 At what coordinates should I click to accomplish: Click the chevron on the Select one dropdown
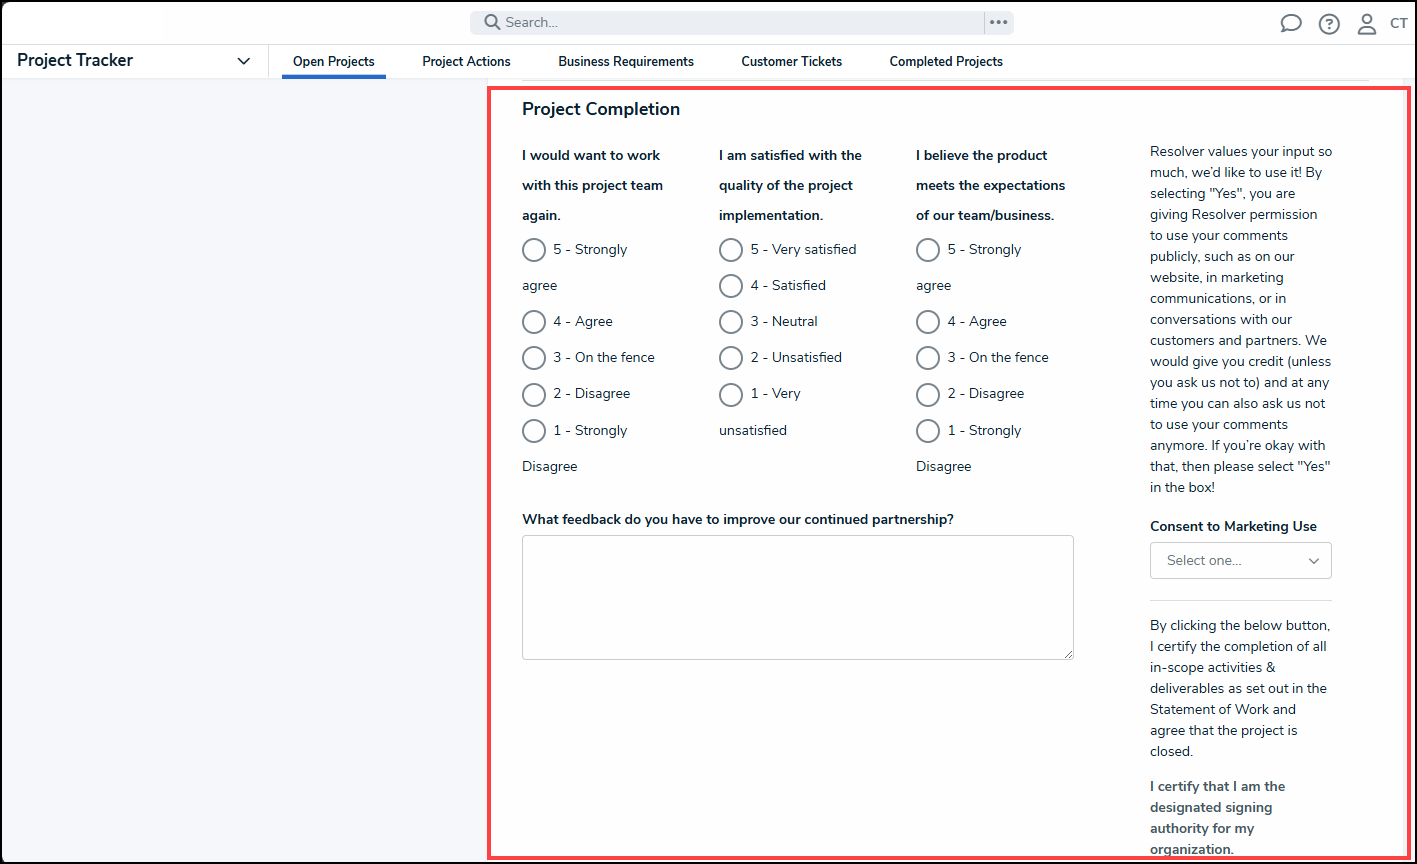click(x=1313, y=560)
